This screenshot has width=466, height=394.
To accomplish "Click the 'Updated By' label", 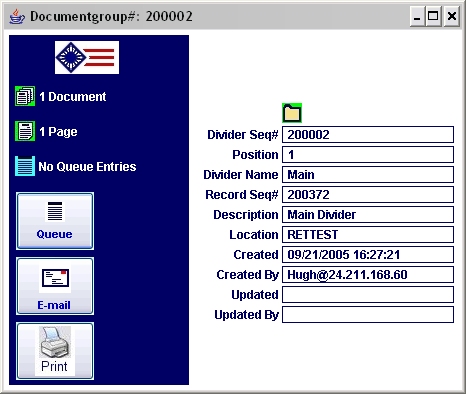I will [246, 315].
